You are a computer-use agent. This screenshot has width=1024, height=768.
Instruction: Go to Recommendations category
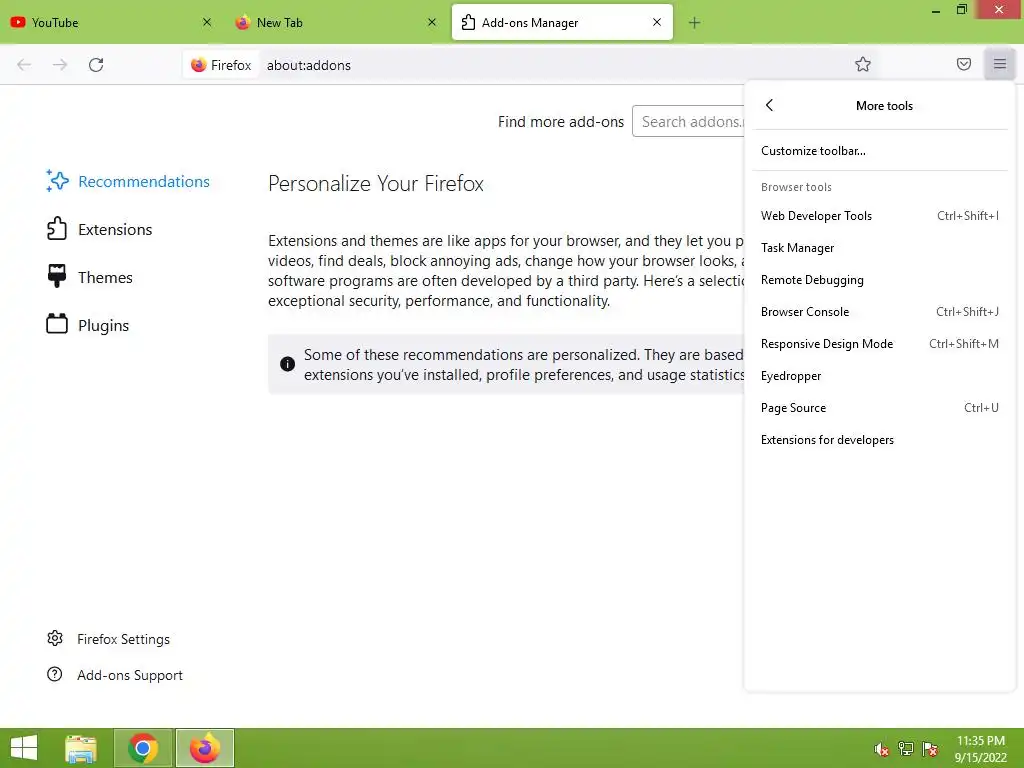[128, 181]
